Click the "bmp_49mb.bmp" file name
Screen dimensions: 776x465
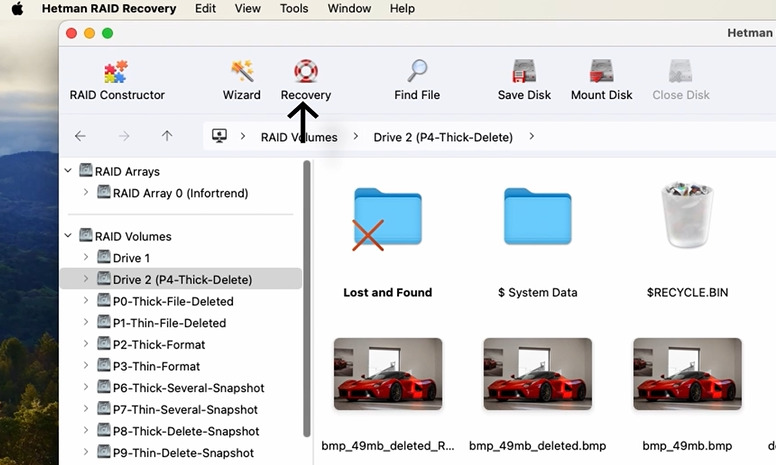point(687,446)
